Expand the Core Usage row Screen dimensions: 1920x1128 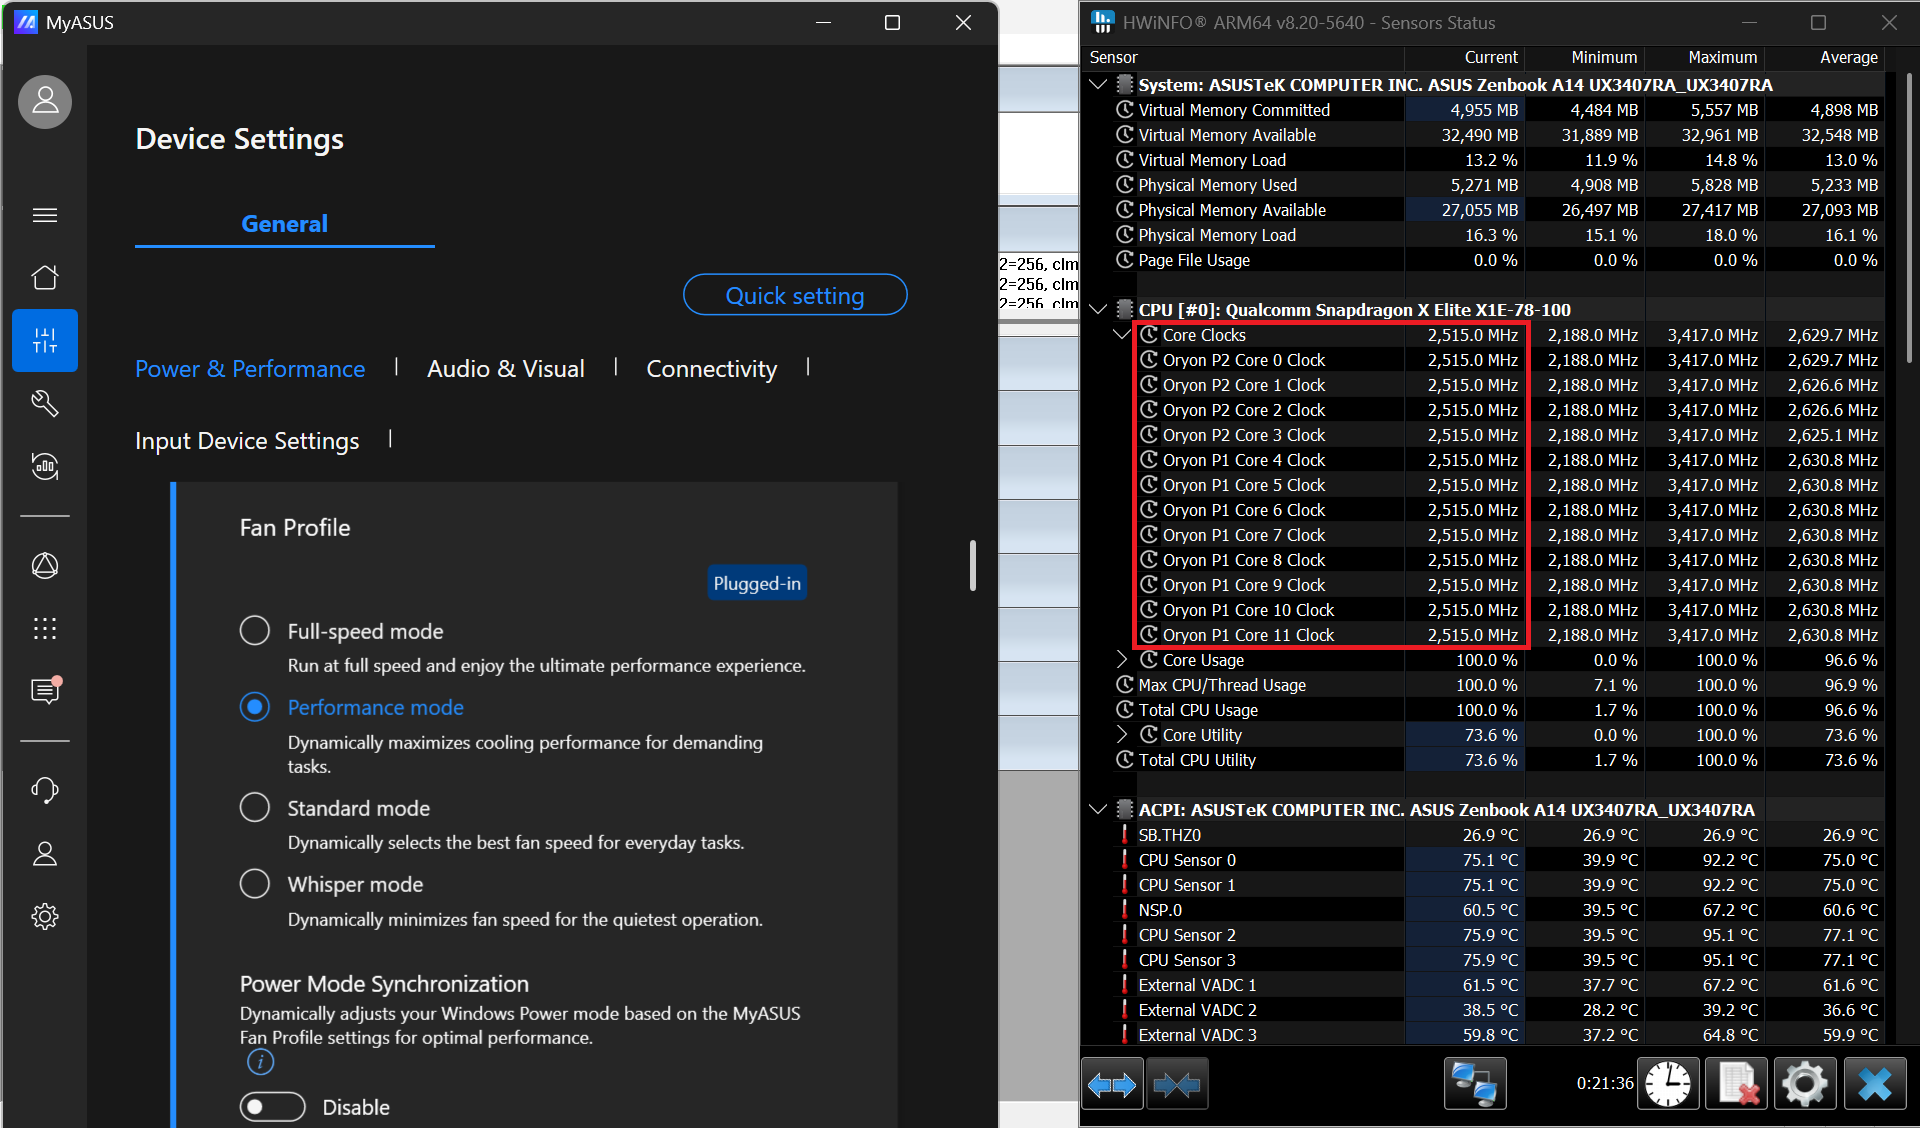(1122, 660)
